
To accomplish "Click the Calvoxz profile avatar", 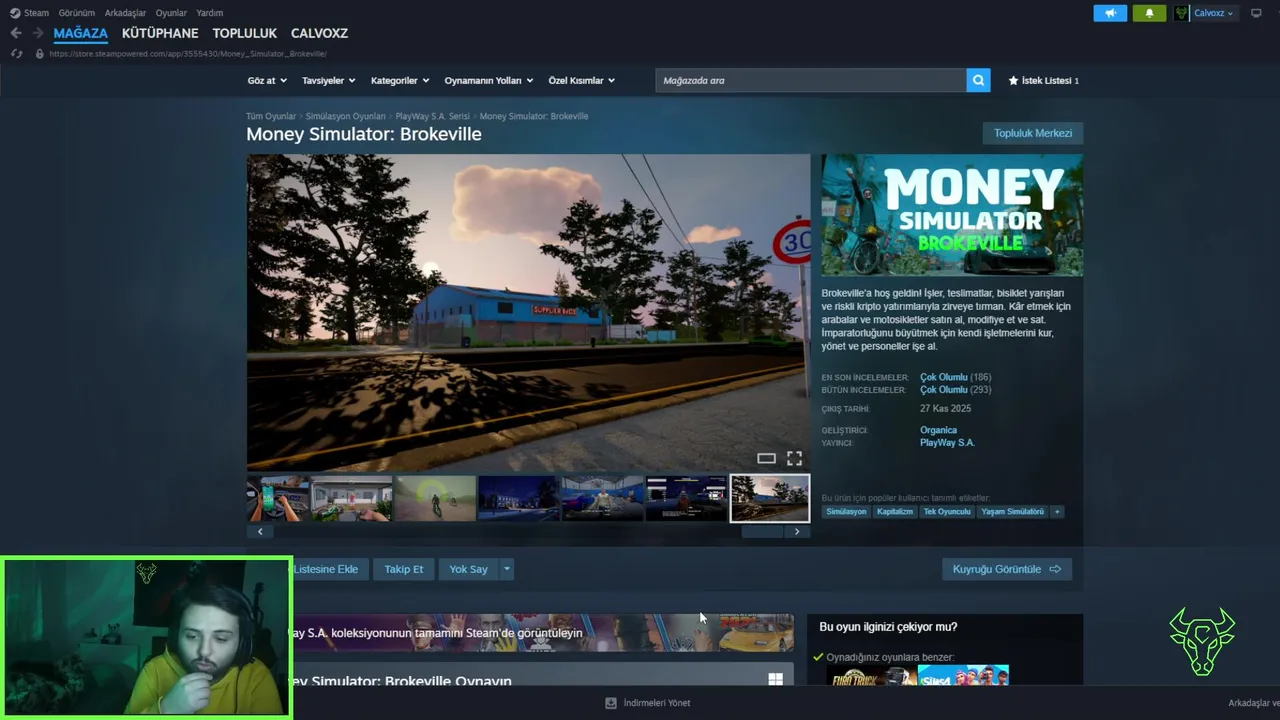I will [1181, 13].
